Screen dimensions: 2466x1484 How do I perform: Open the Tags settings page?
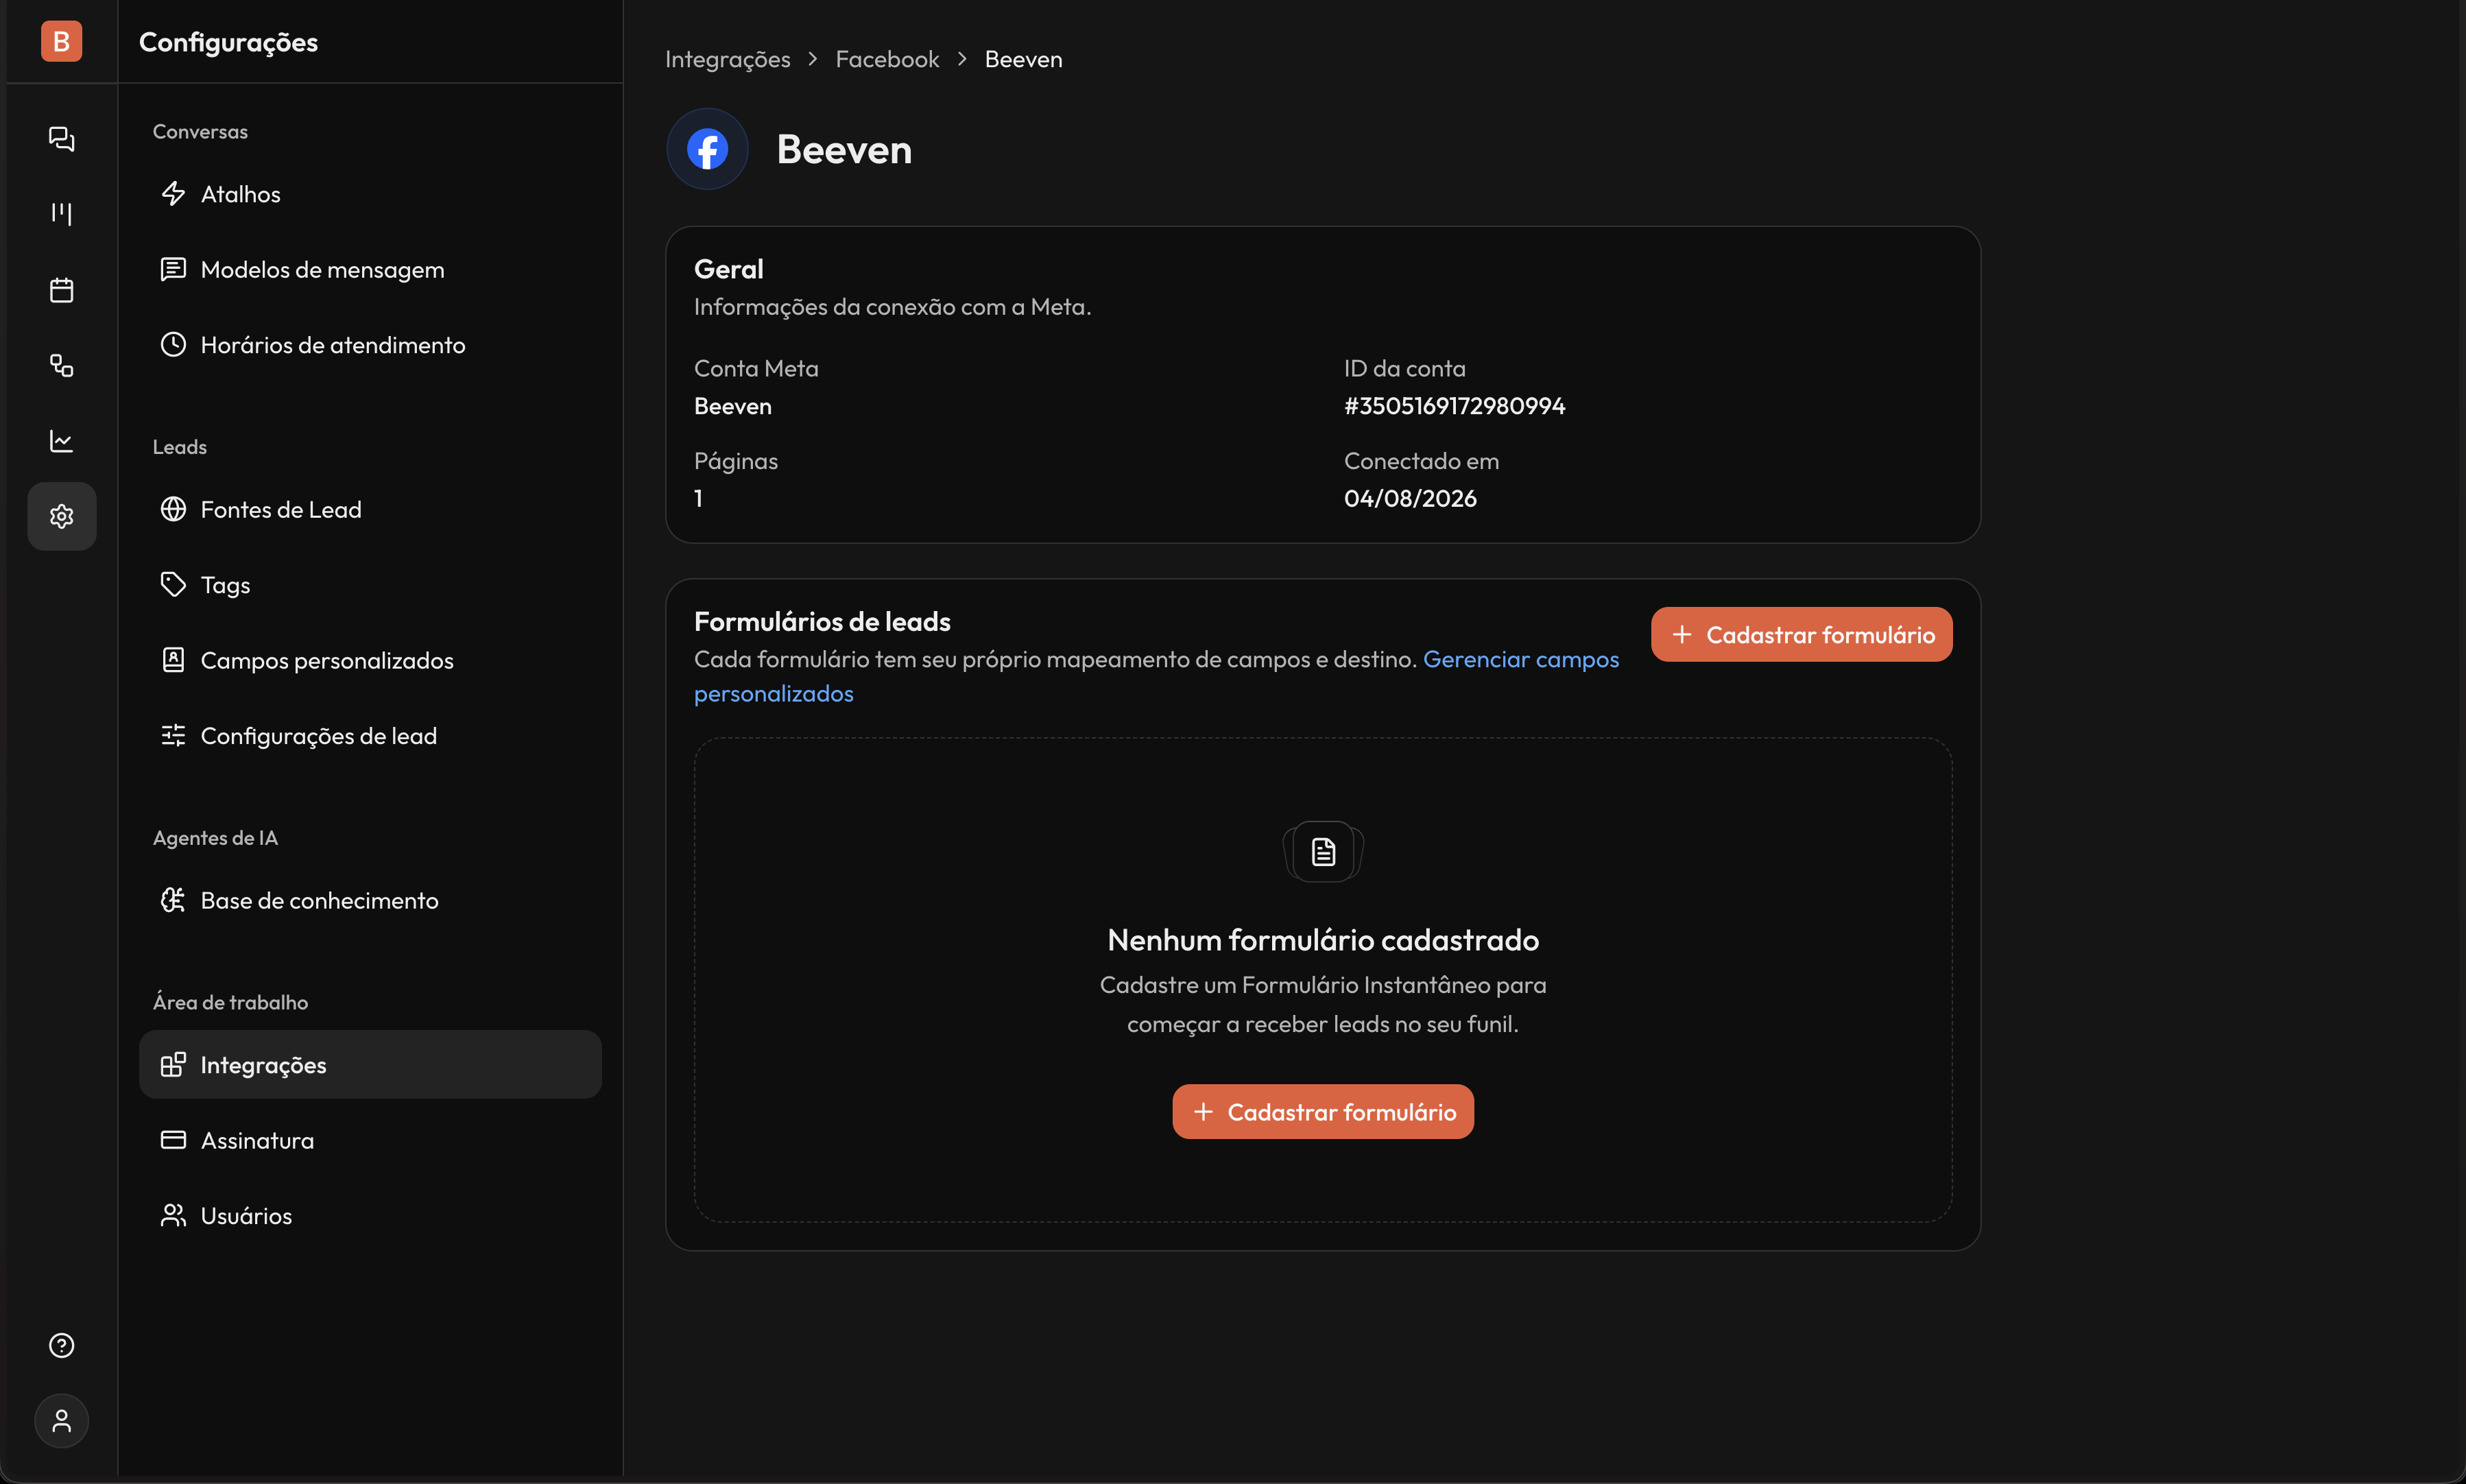coord(370,585)
